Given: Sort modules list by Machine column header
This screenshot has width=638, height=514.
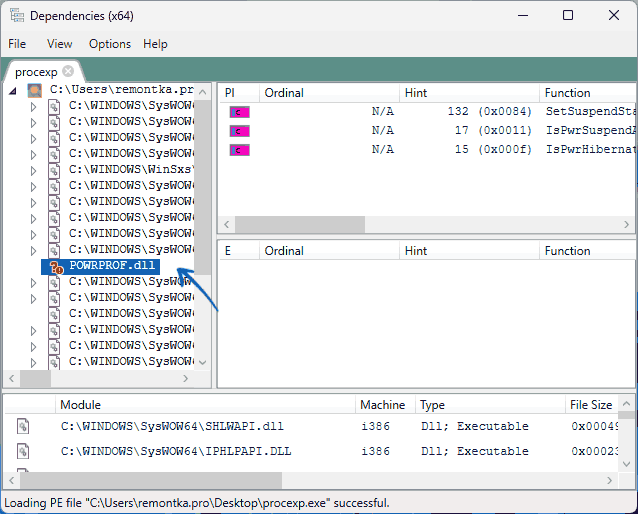Looking at the screenshot, I should [385, 405].
